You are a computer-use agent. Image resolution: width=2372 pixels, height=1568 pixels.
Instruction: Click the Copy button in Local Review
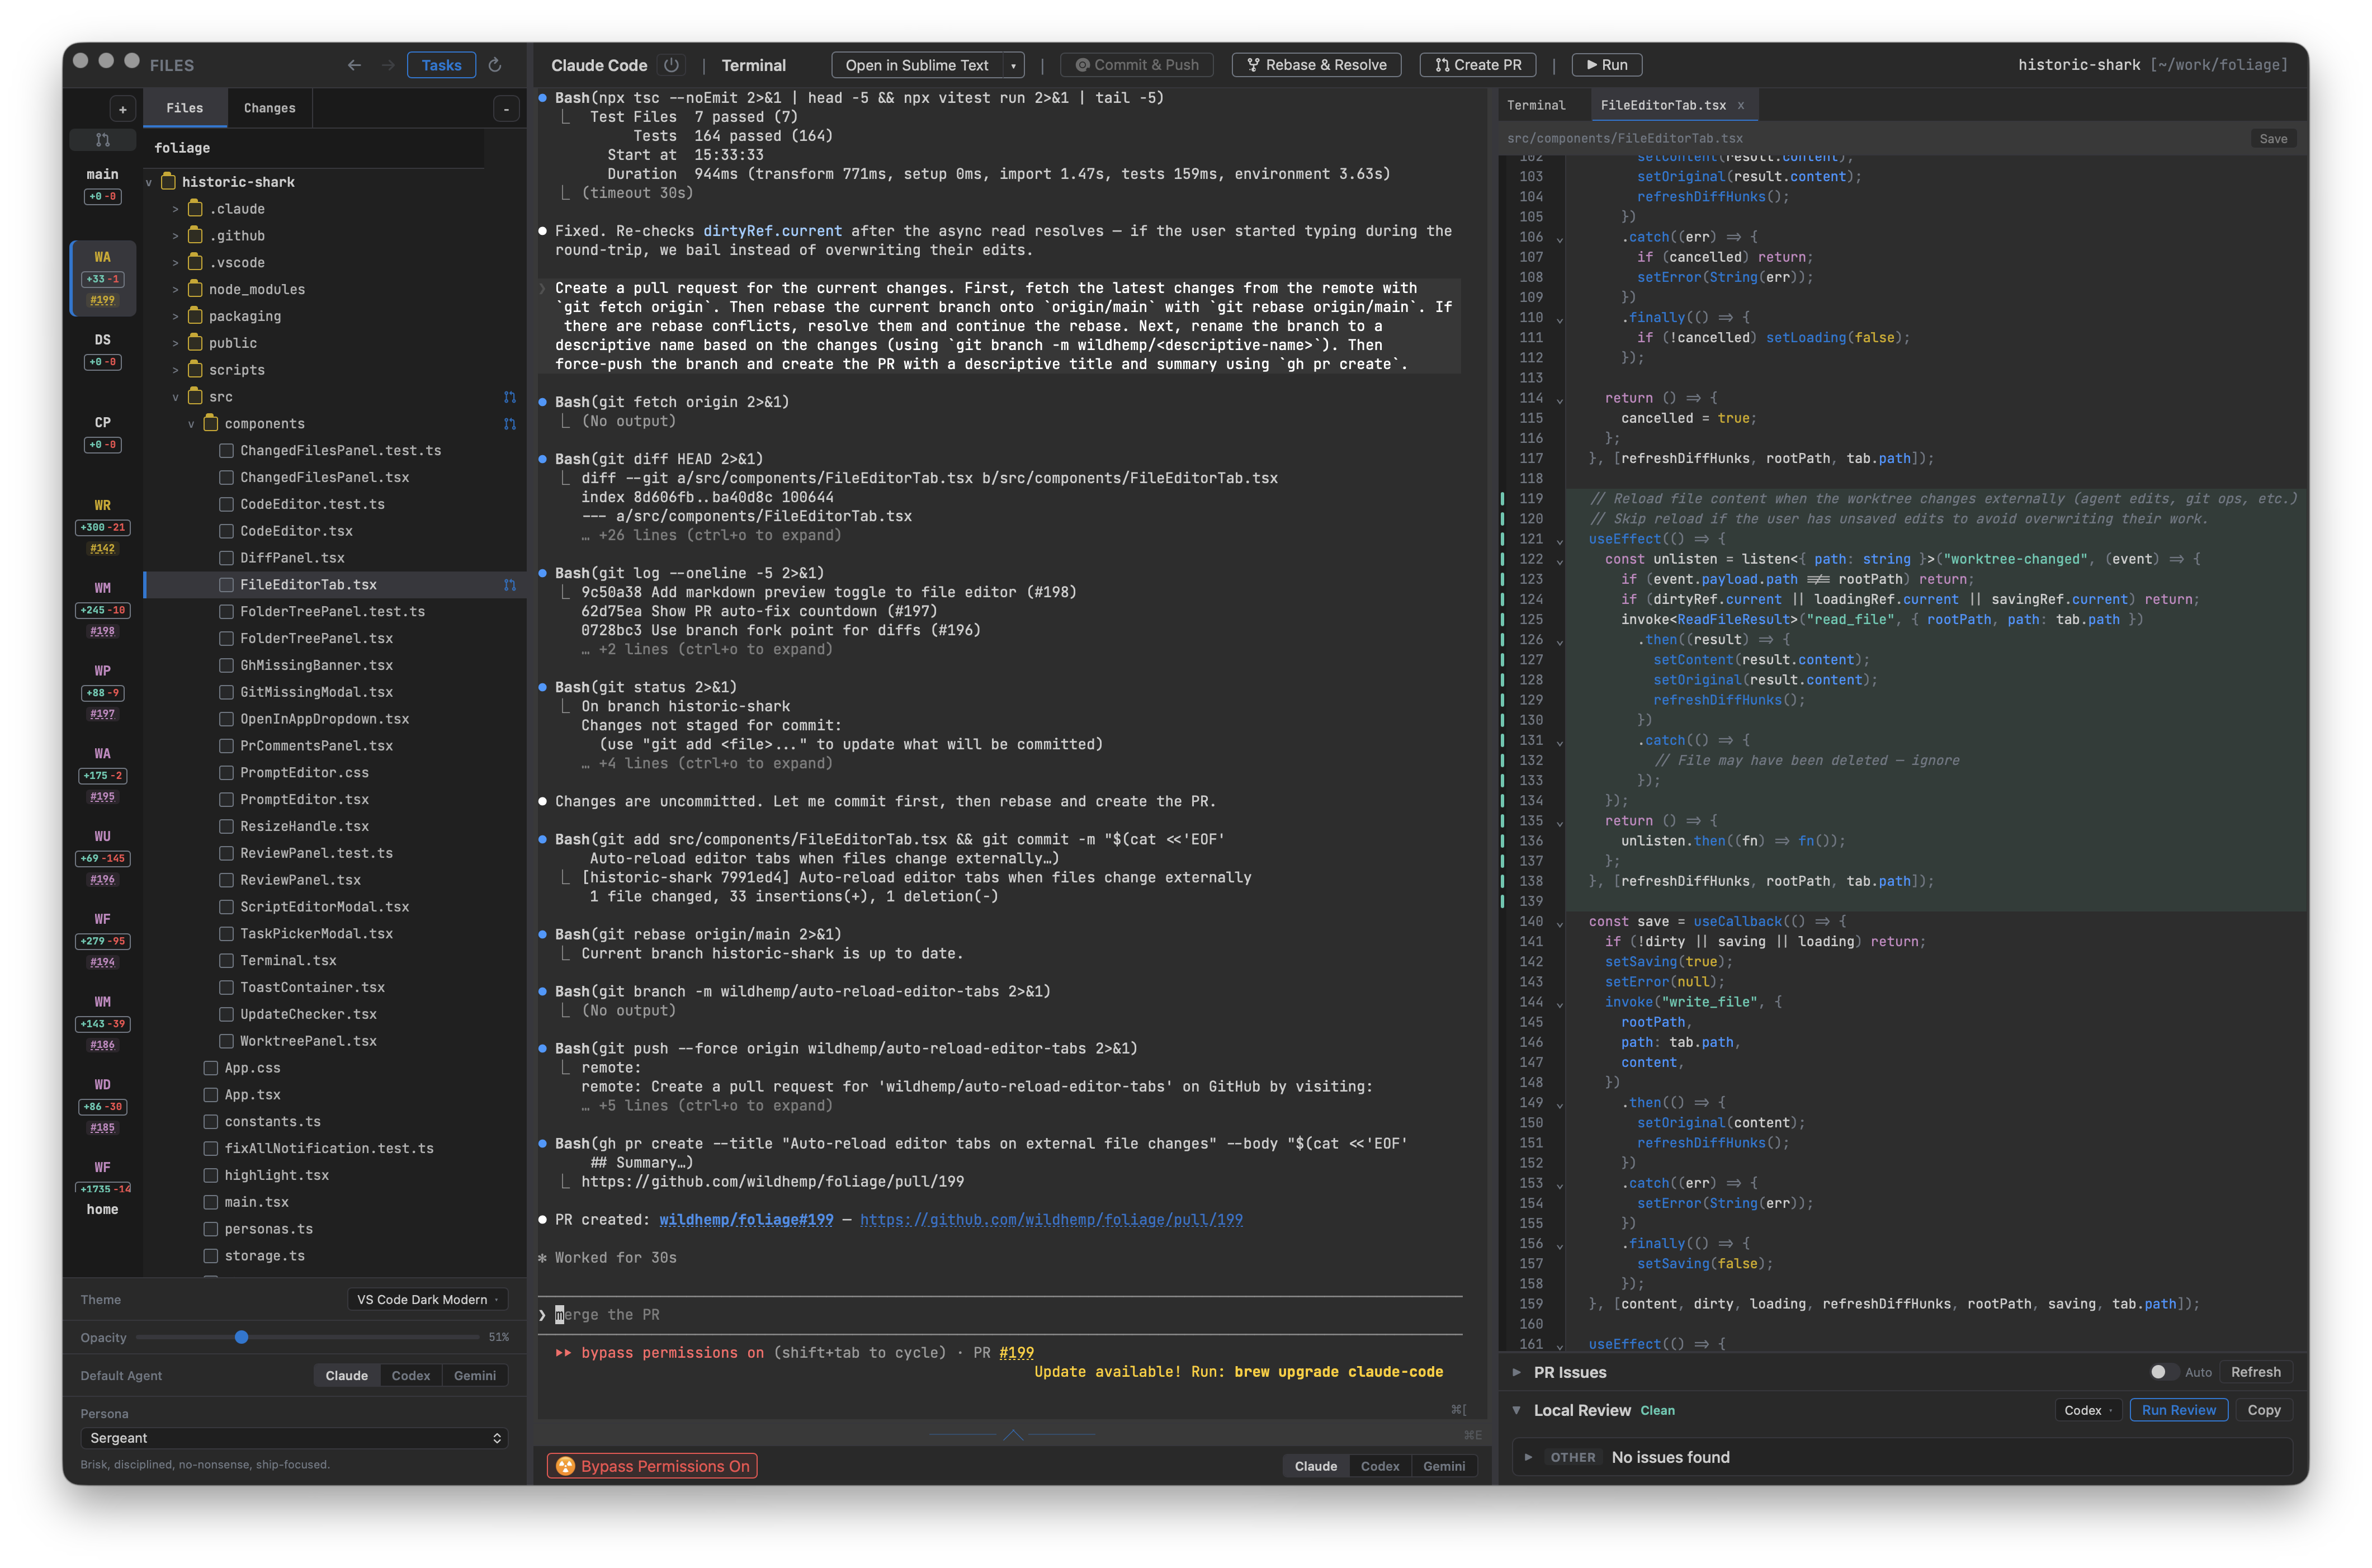click(2263, 1410)
